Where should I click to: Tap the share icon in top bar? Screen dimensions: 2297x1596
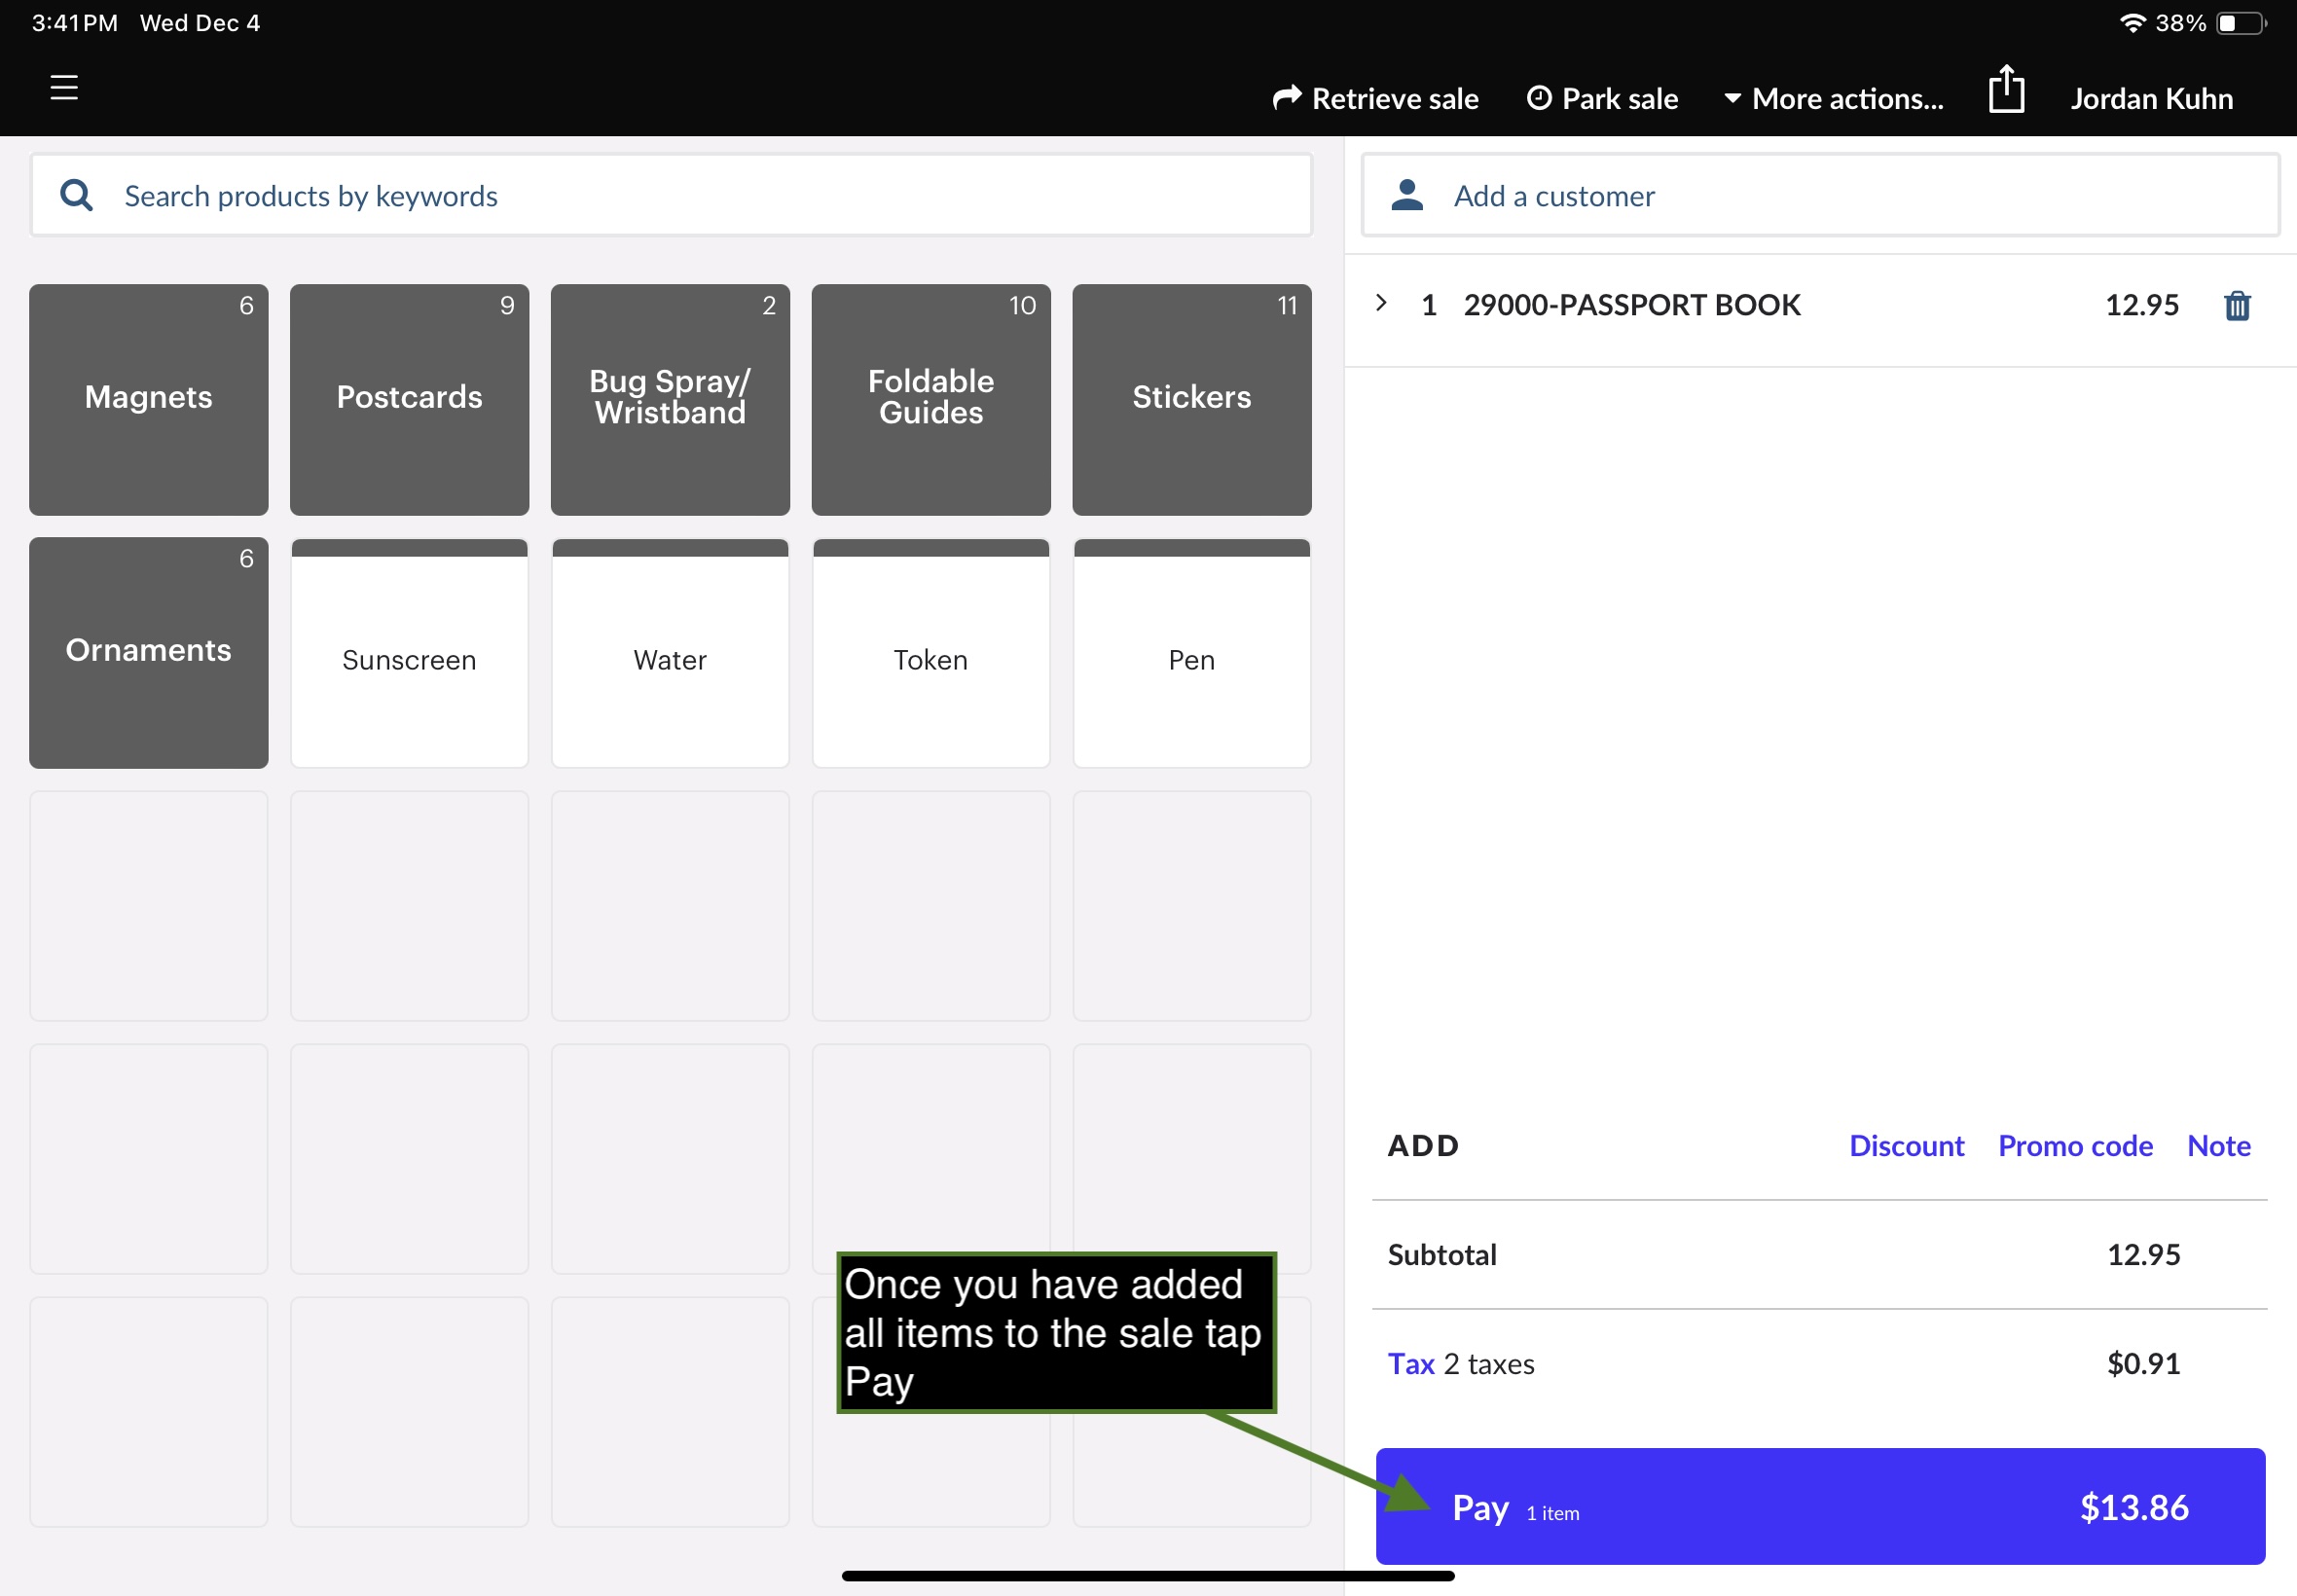[x=2006, y=89]
